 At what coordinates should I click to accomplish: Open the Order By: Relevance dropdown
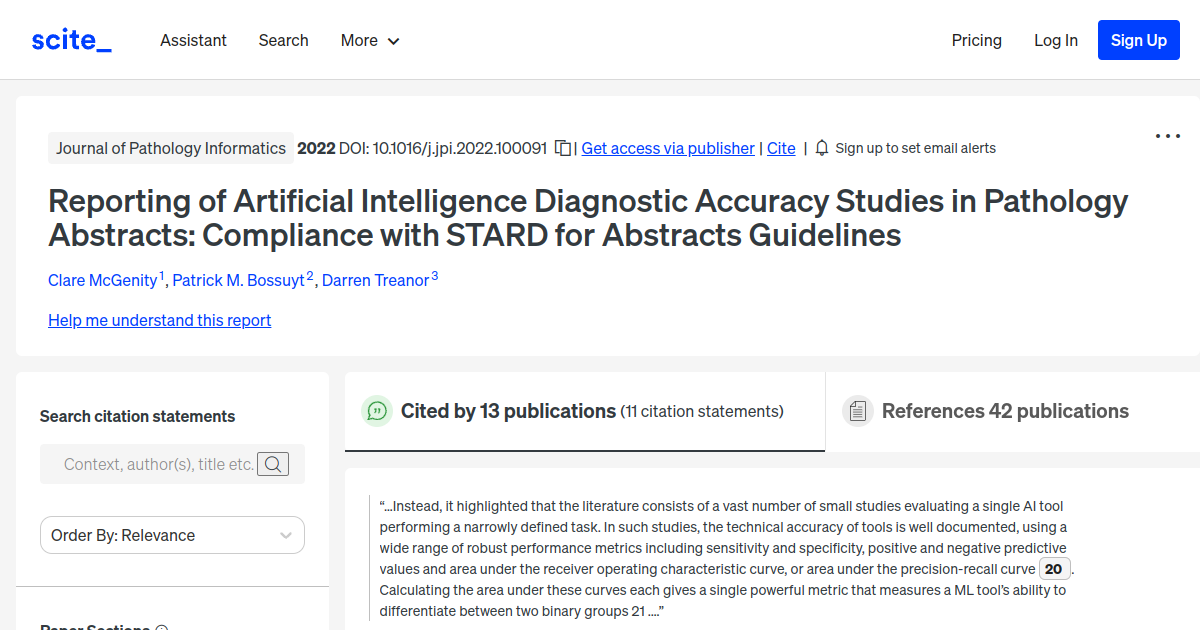coord(171,535)
